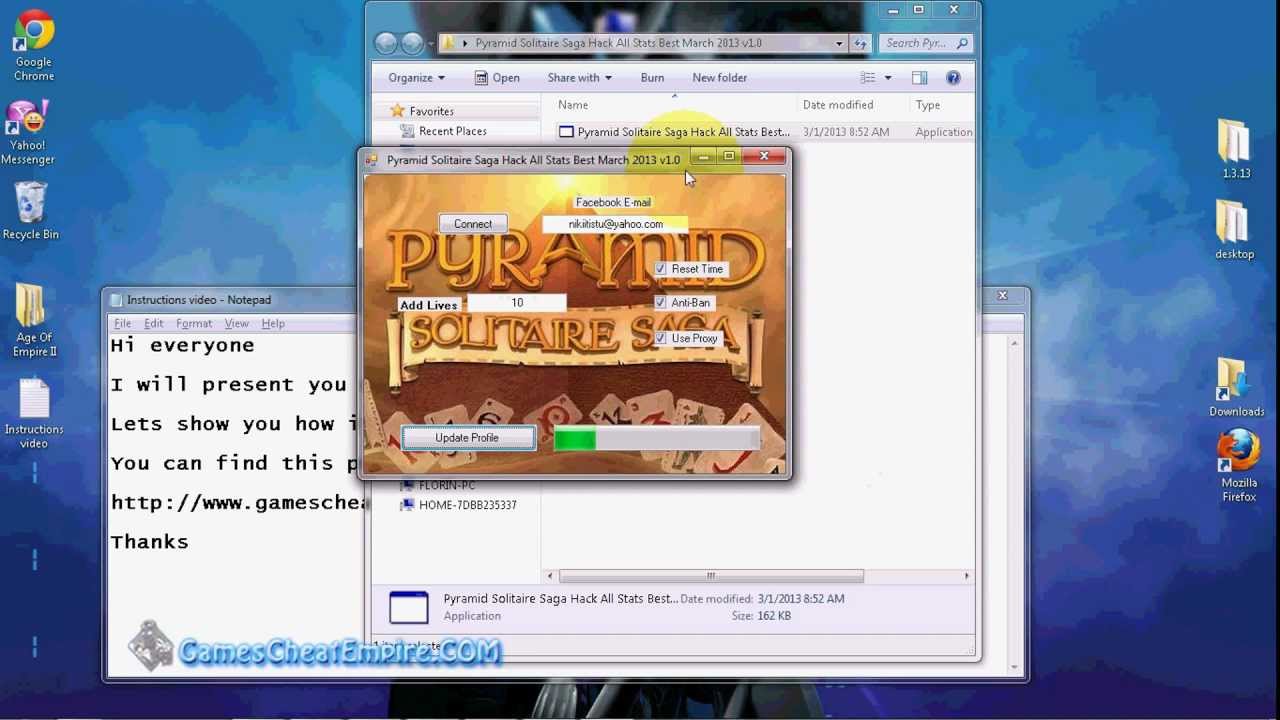
Task: Expand the Organize dropdown in Explorer
Action: pos(417,78)
